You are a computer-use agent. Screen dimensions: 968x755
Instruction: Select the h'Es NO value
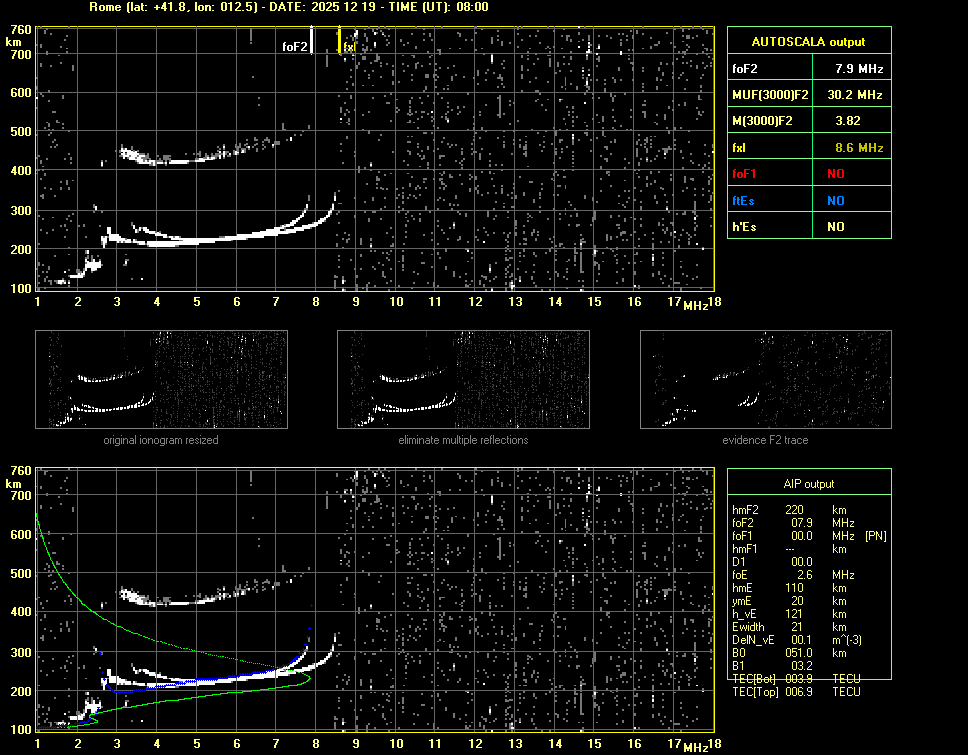[835, 227]
